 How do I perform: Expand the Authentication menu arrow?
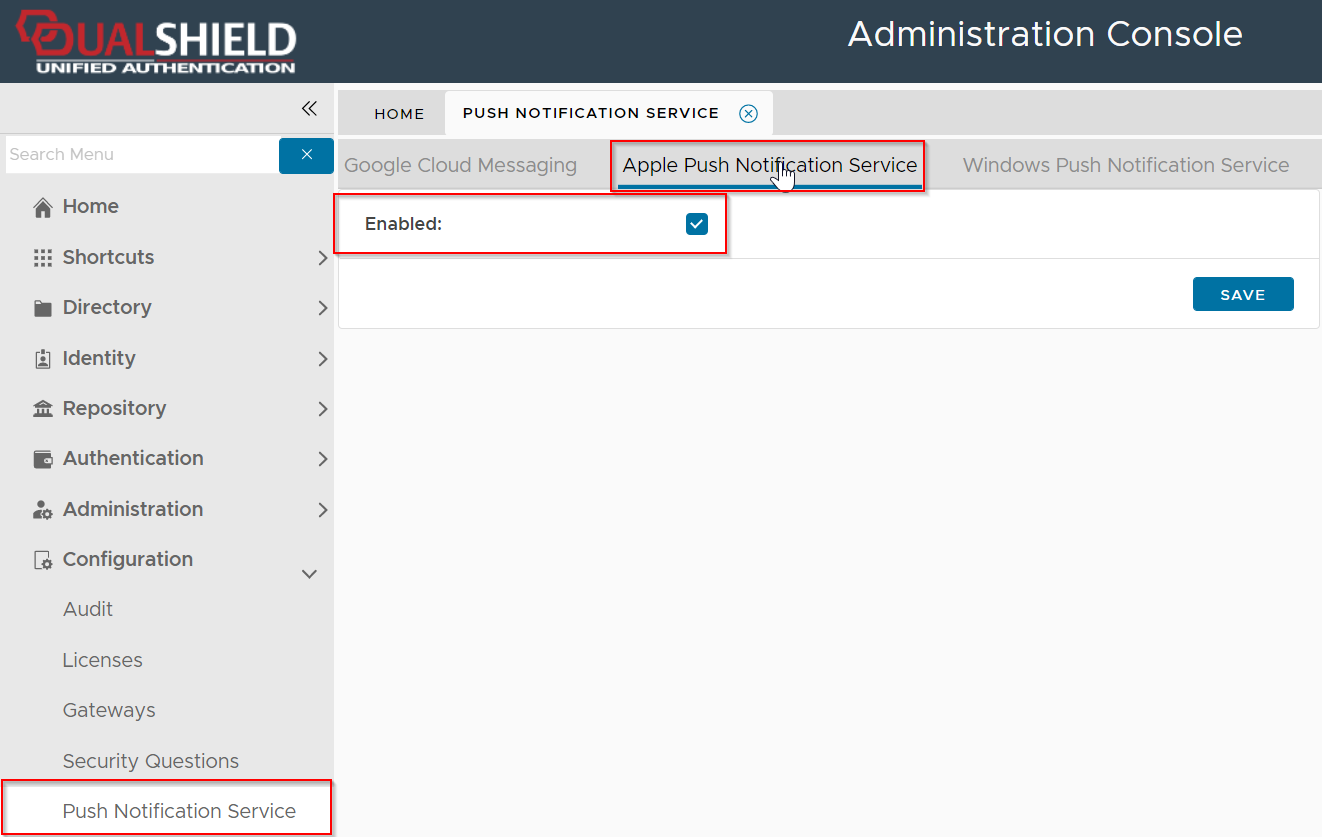[x=322, y=459]
